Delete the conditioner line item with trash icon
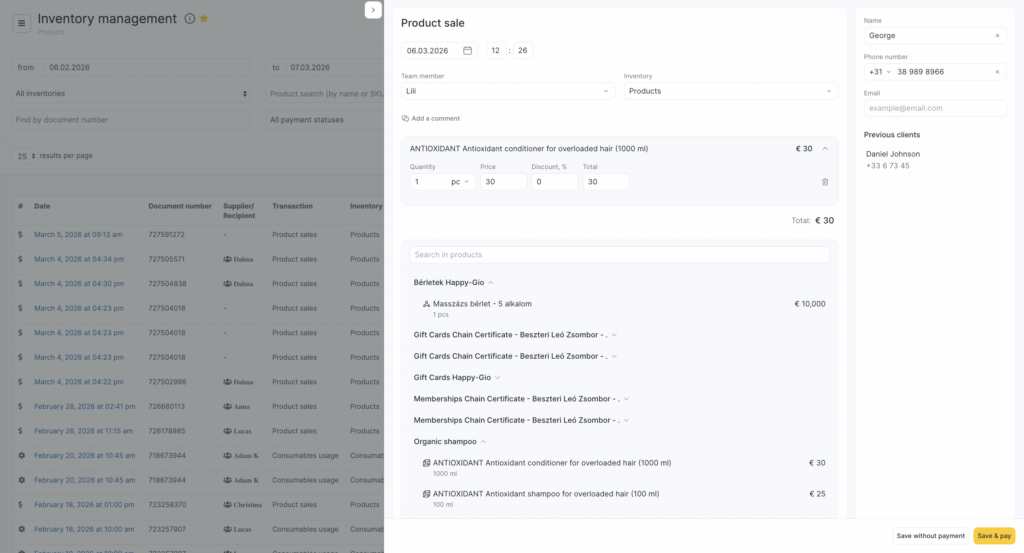1024x553 pixels. (825, 182)
